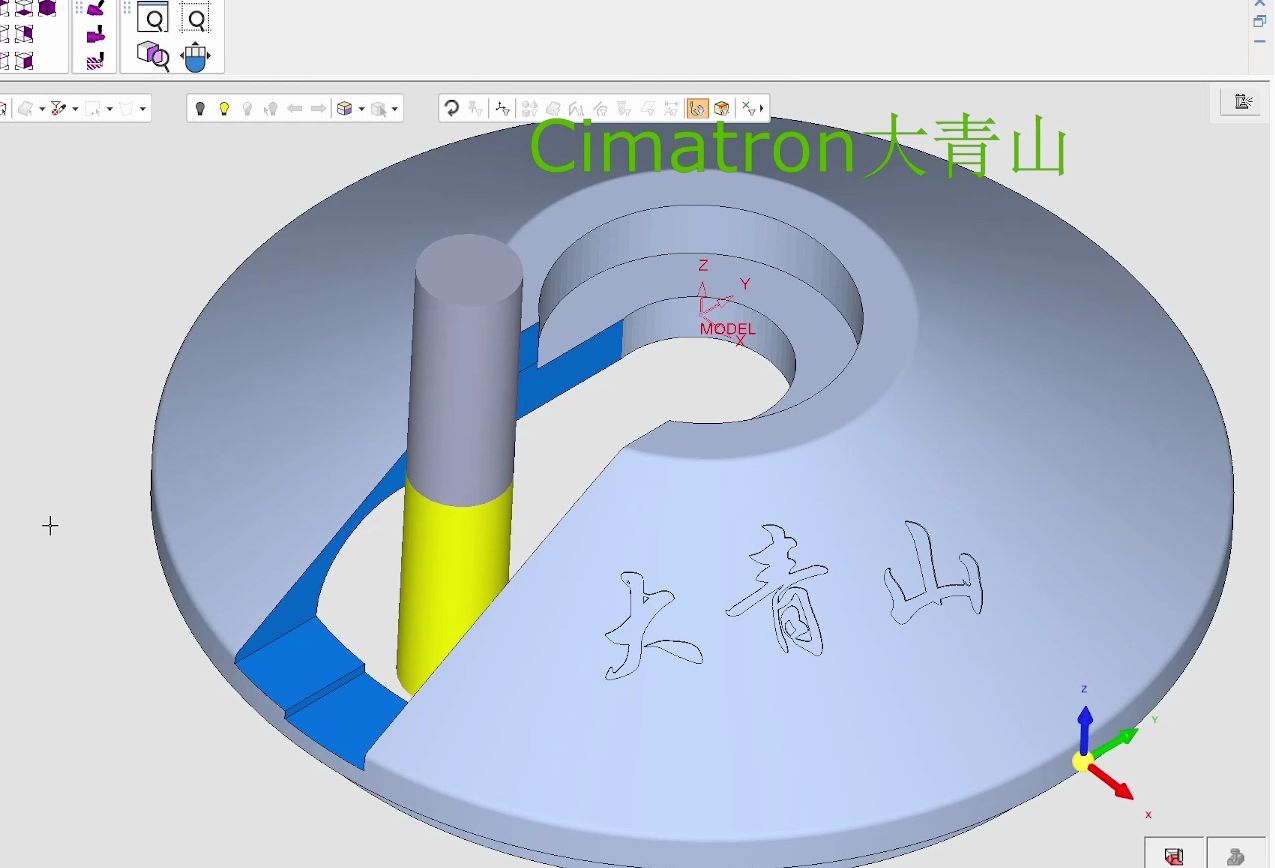This screenshot has width=1275, height=868.
Task: Select the dotted-box zoom selection icon
Action: point(197,19)
